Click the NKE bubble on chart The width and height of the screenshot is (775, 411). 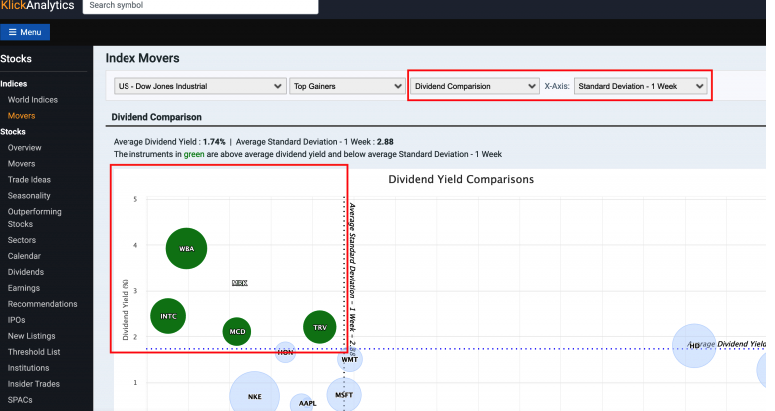pos(255,396)
